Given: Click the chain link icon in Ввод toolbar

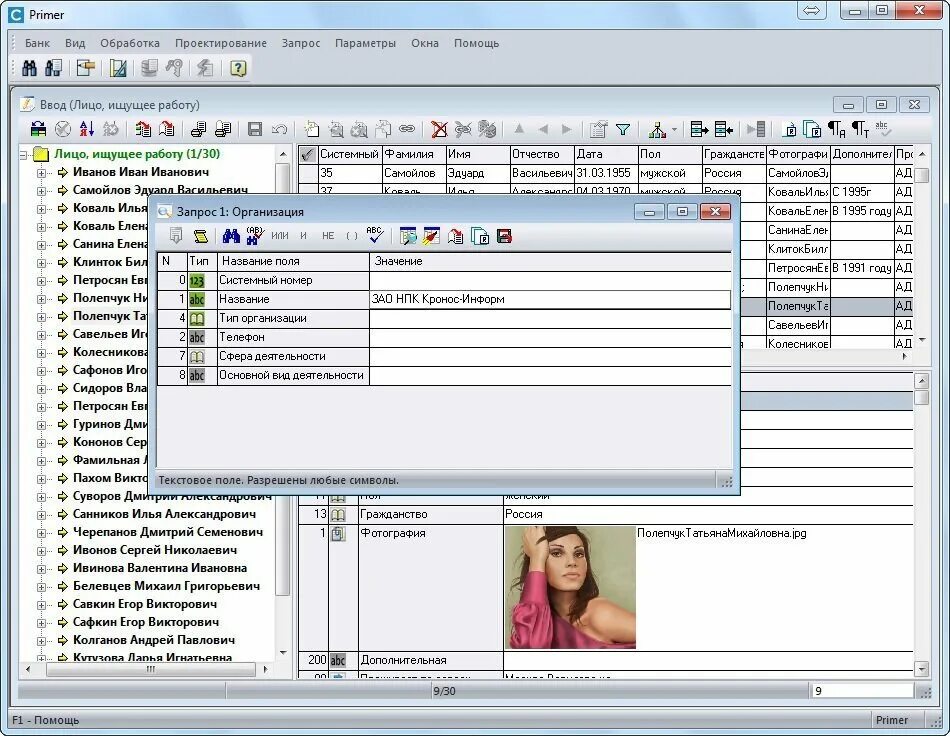Looking at the screenshot, I should click(407, 129).
